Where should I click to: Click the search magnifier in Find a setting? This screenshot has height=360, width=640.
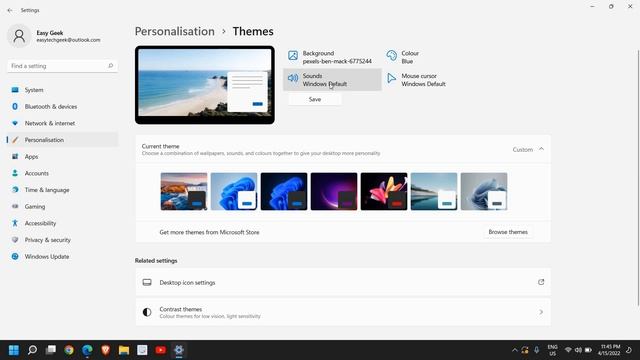(110, 66)
